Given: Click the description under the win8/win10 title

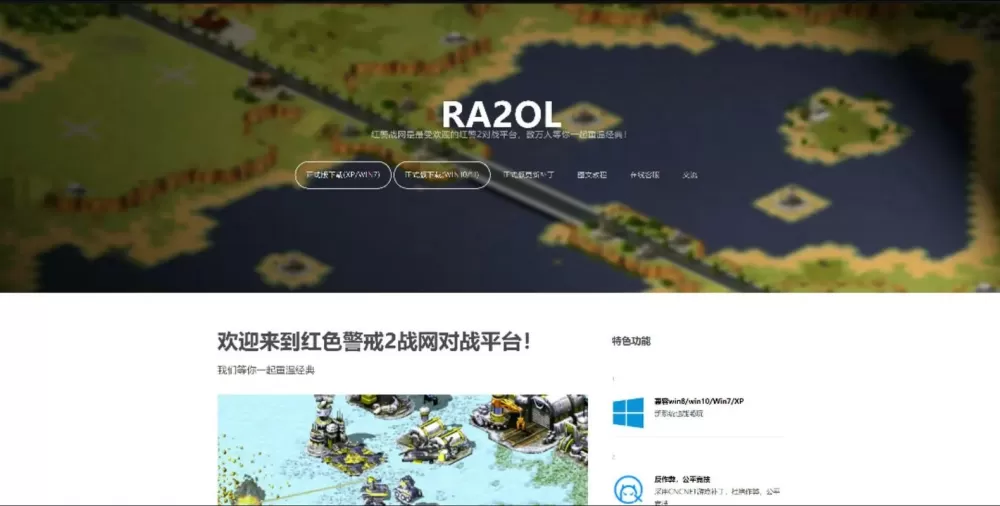Looking at the screenshot, I should [679, 414].
